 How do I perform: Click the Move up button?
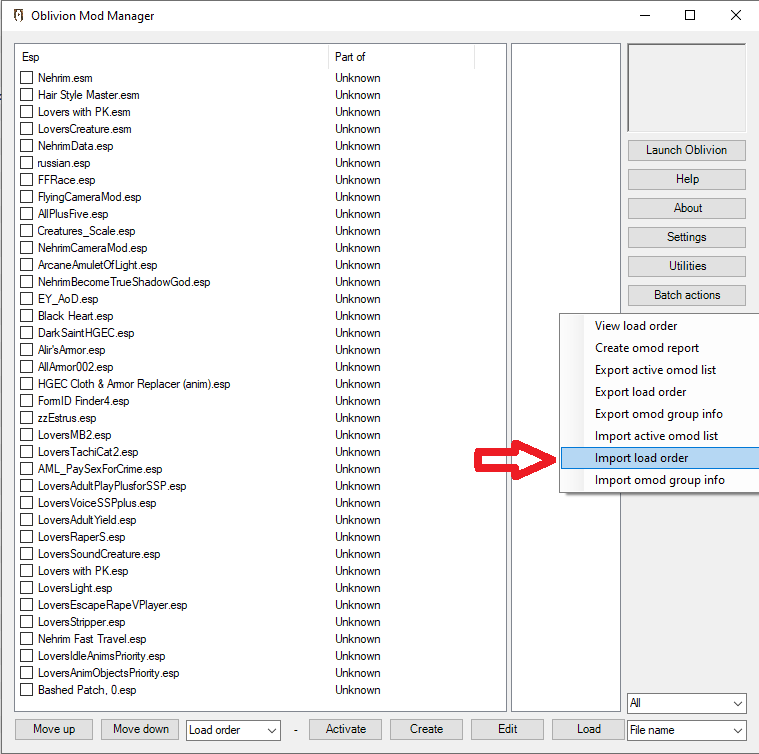(x=54, y=729)
